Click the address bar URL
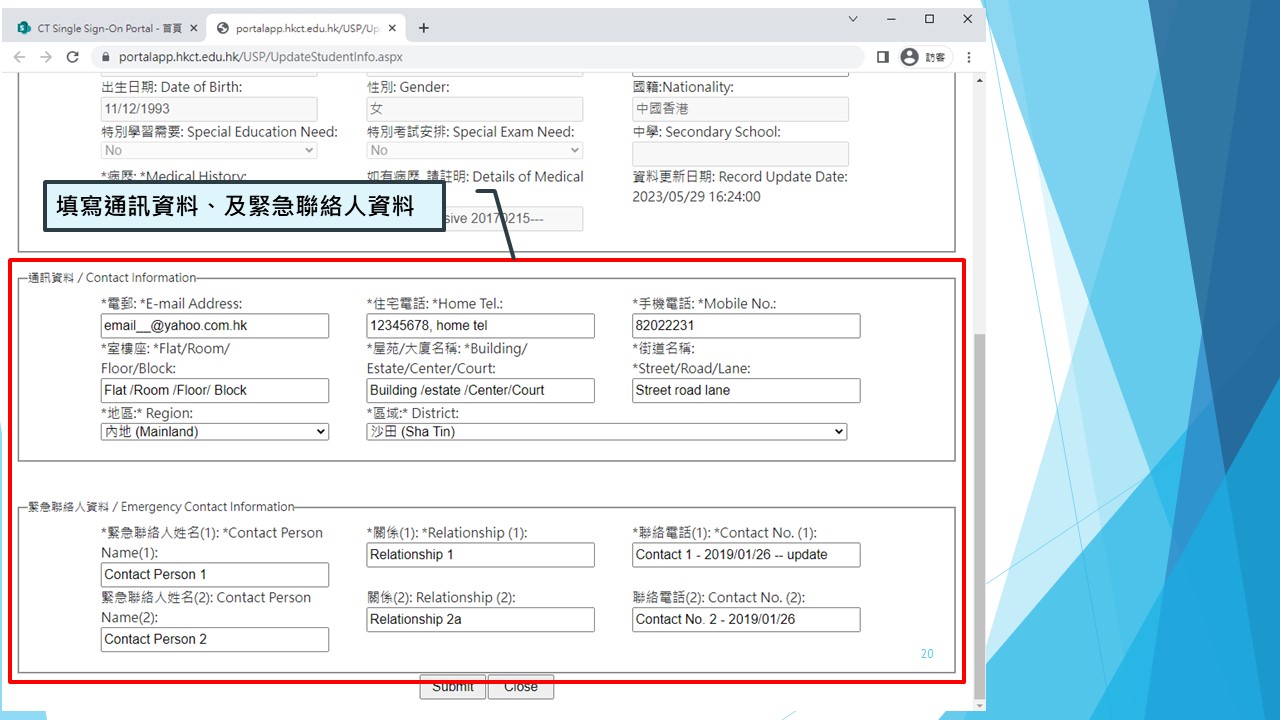Screen dimensions: 1280x720 coord(260,57)
